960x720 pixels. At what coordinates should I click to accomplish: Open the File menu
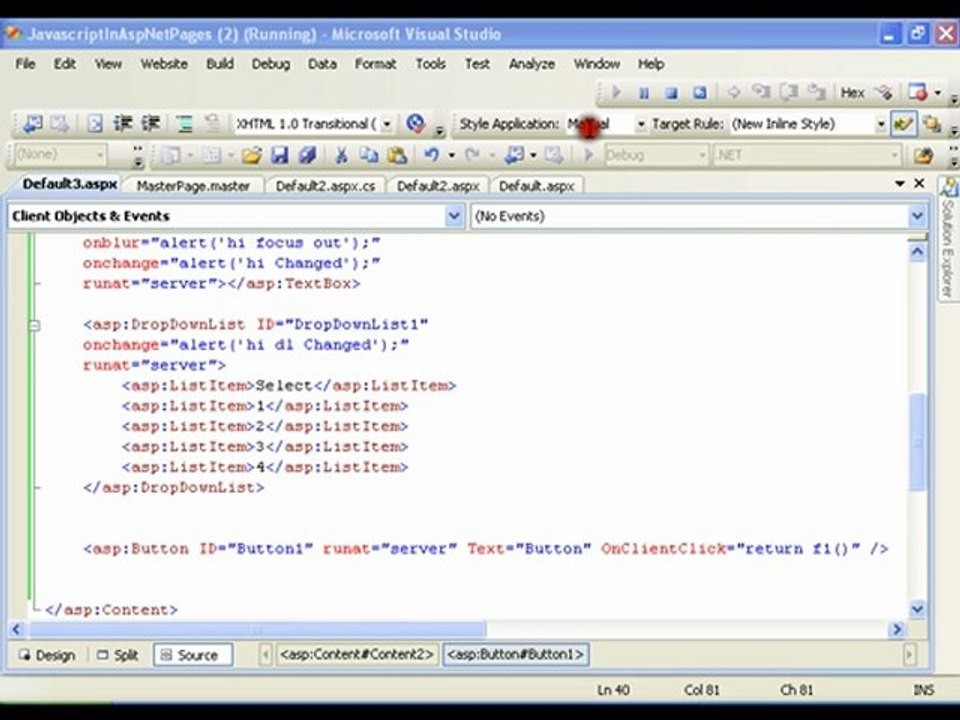(x=25, y=64)
